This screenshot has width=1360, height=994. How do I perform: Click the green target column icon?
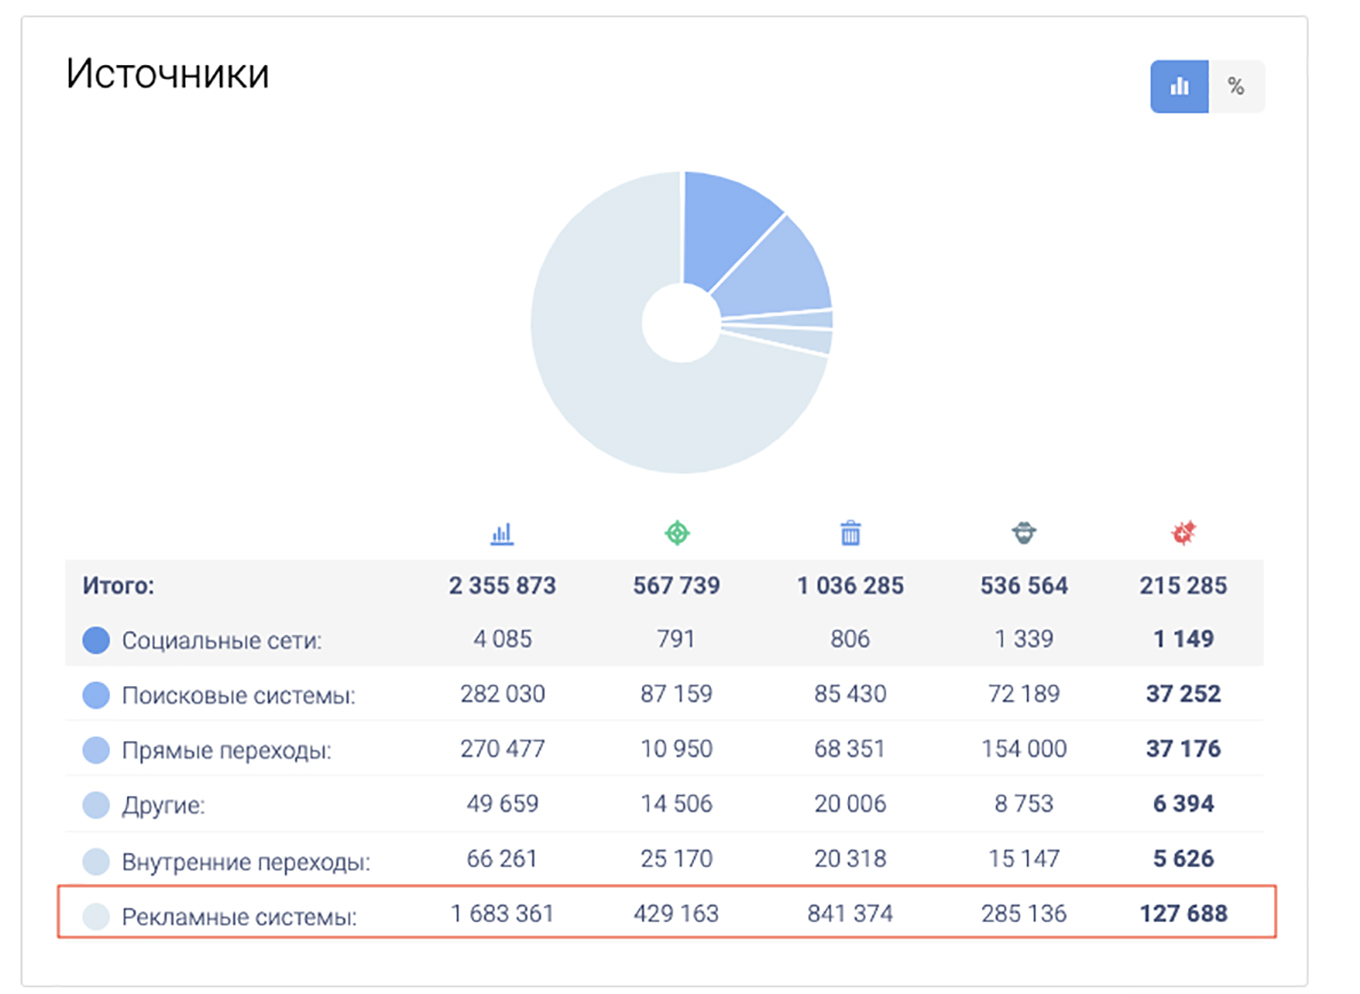[x=677, y=534]
